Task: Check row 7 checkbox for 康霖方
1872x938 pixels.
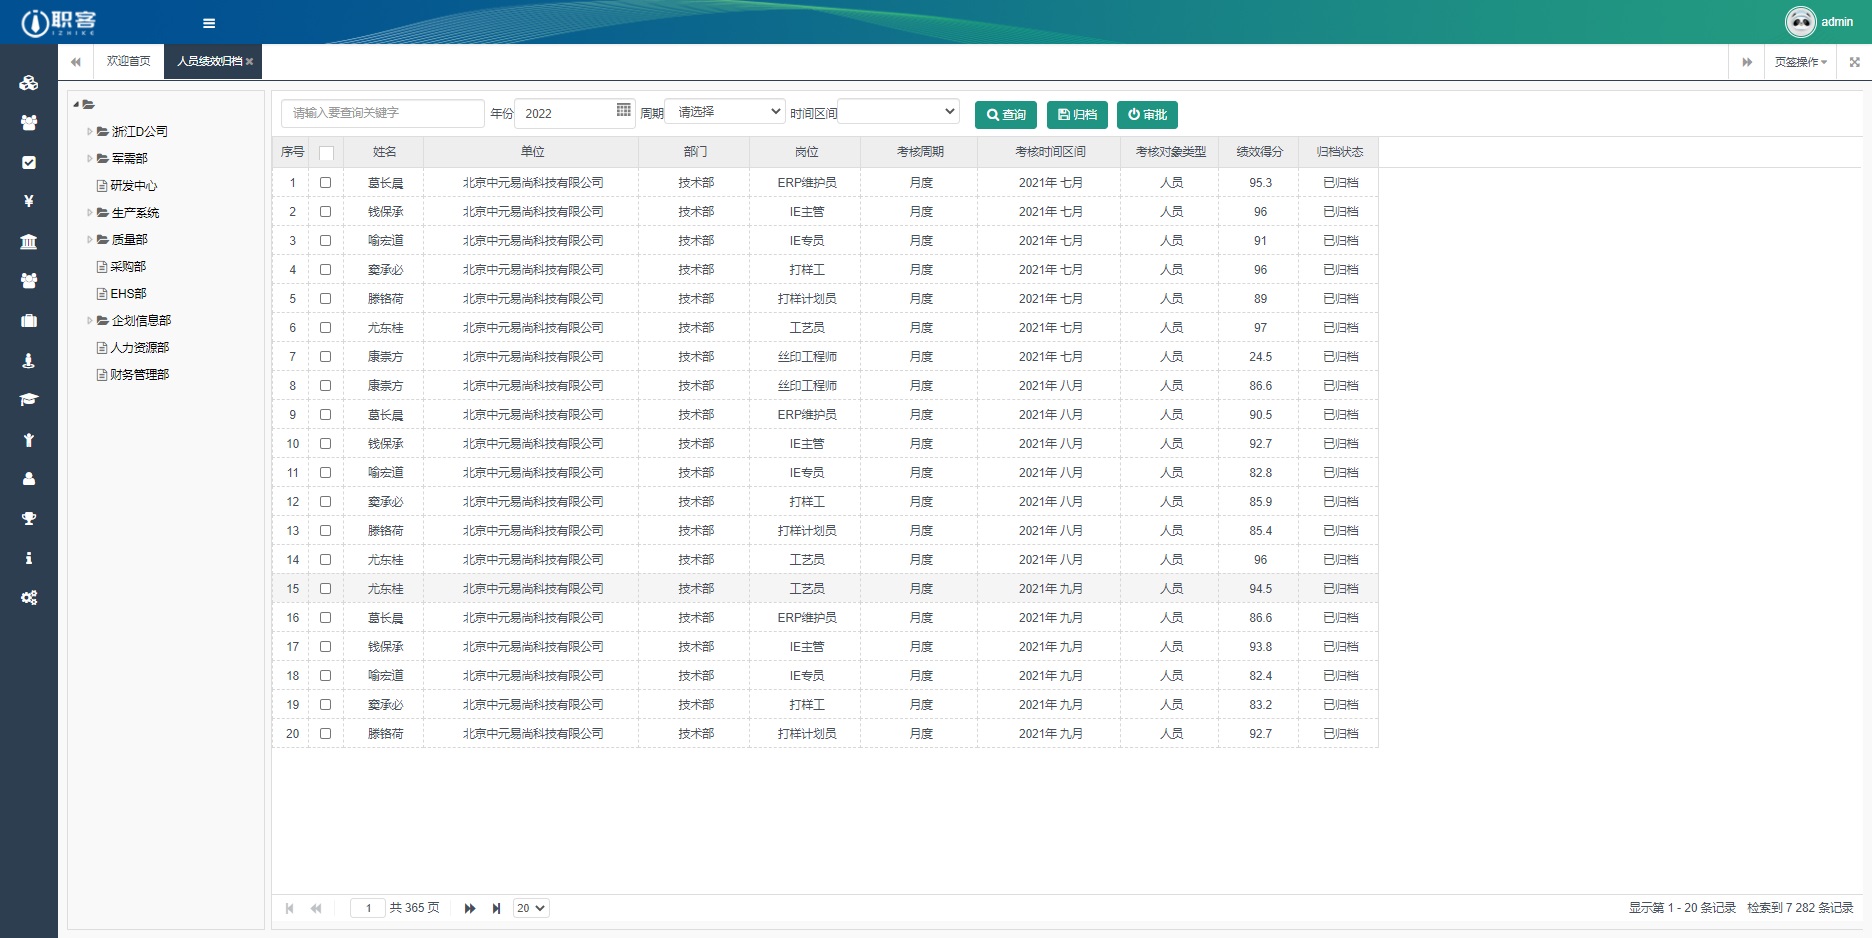Action: [x=325, y=357]
